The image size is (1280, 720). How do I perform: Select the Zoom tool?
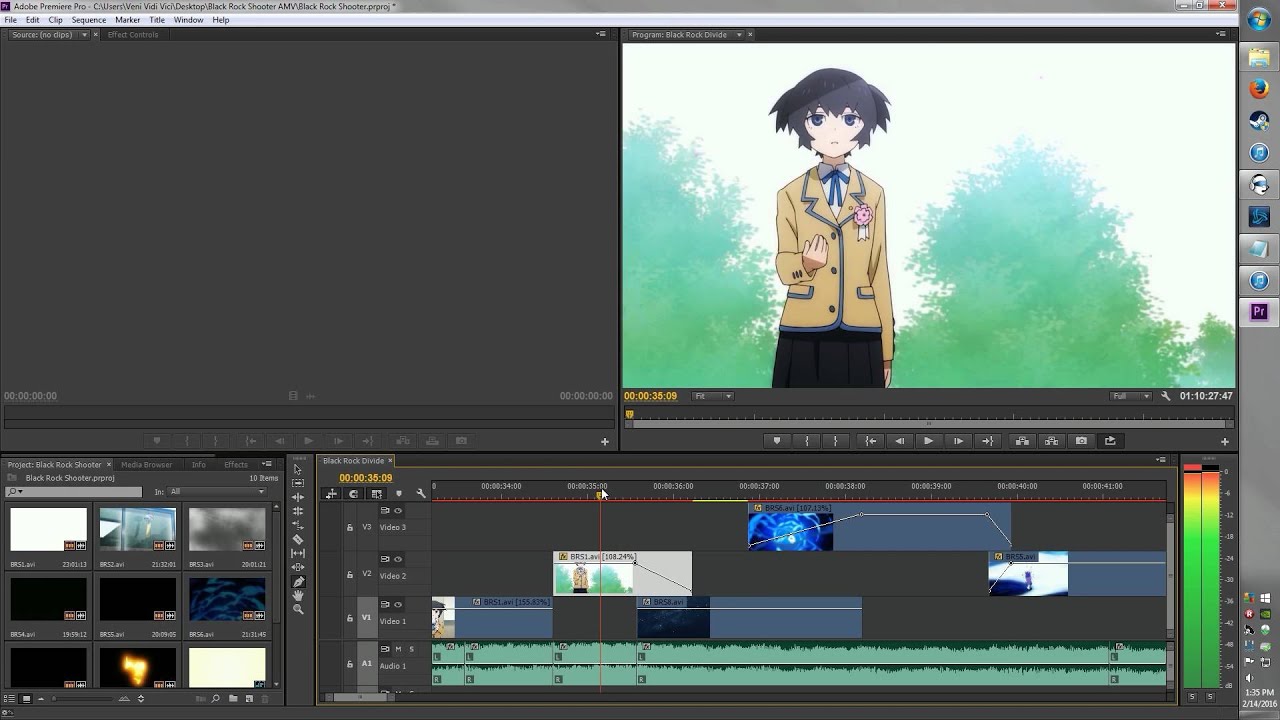(x=297, y=609)
